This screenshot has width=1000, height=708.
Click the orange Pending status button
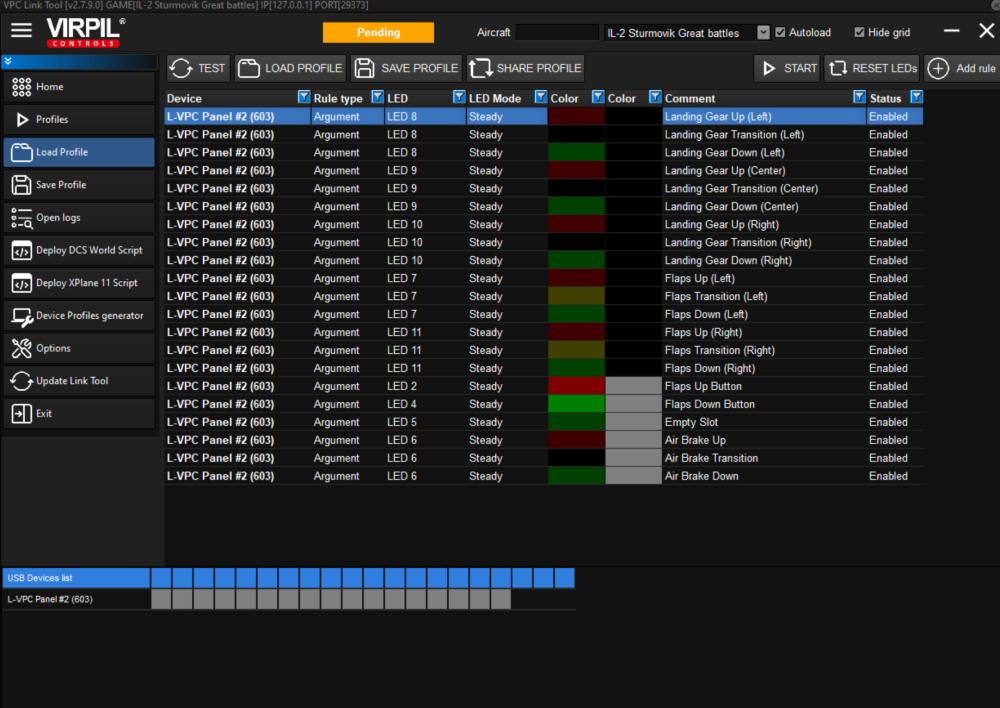(x=378, y=32)
